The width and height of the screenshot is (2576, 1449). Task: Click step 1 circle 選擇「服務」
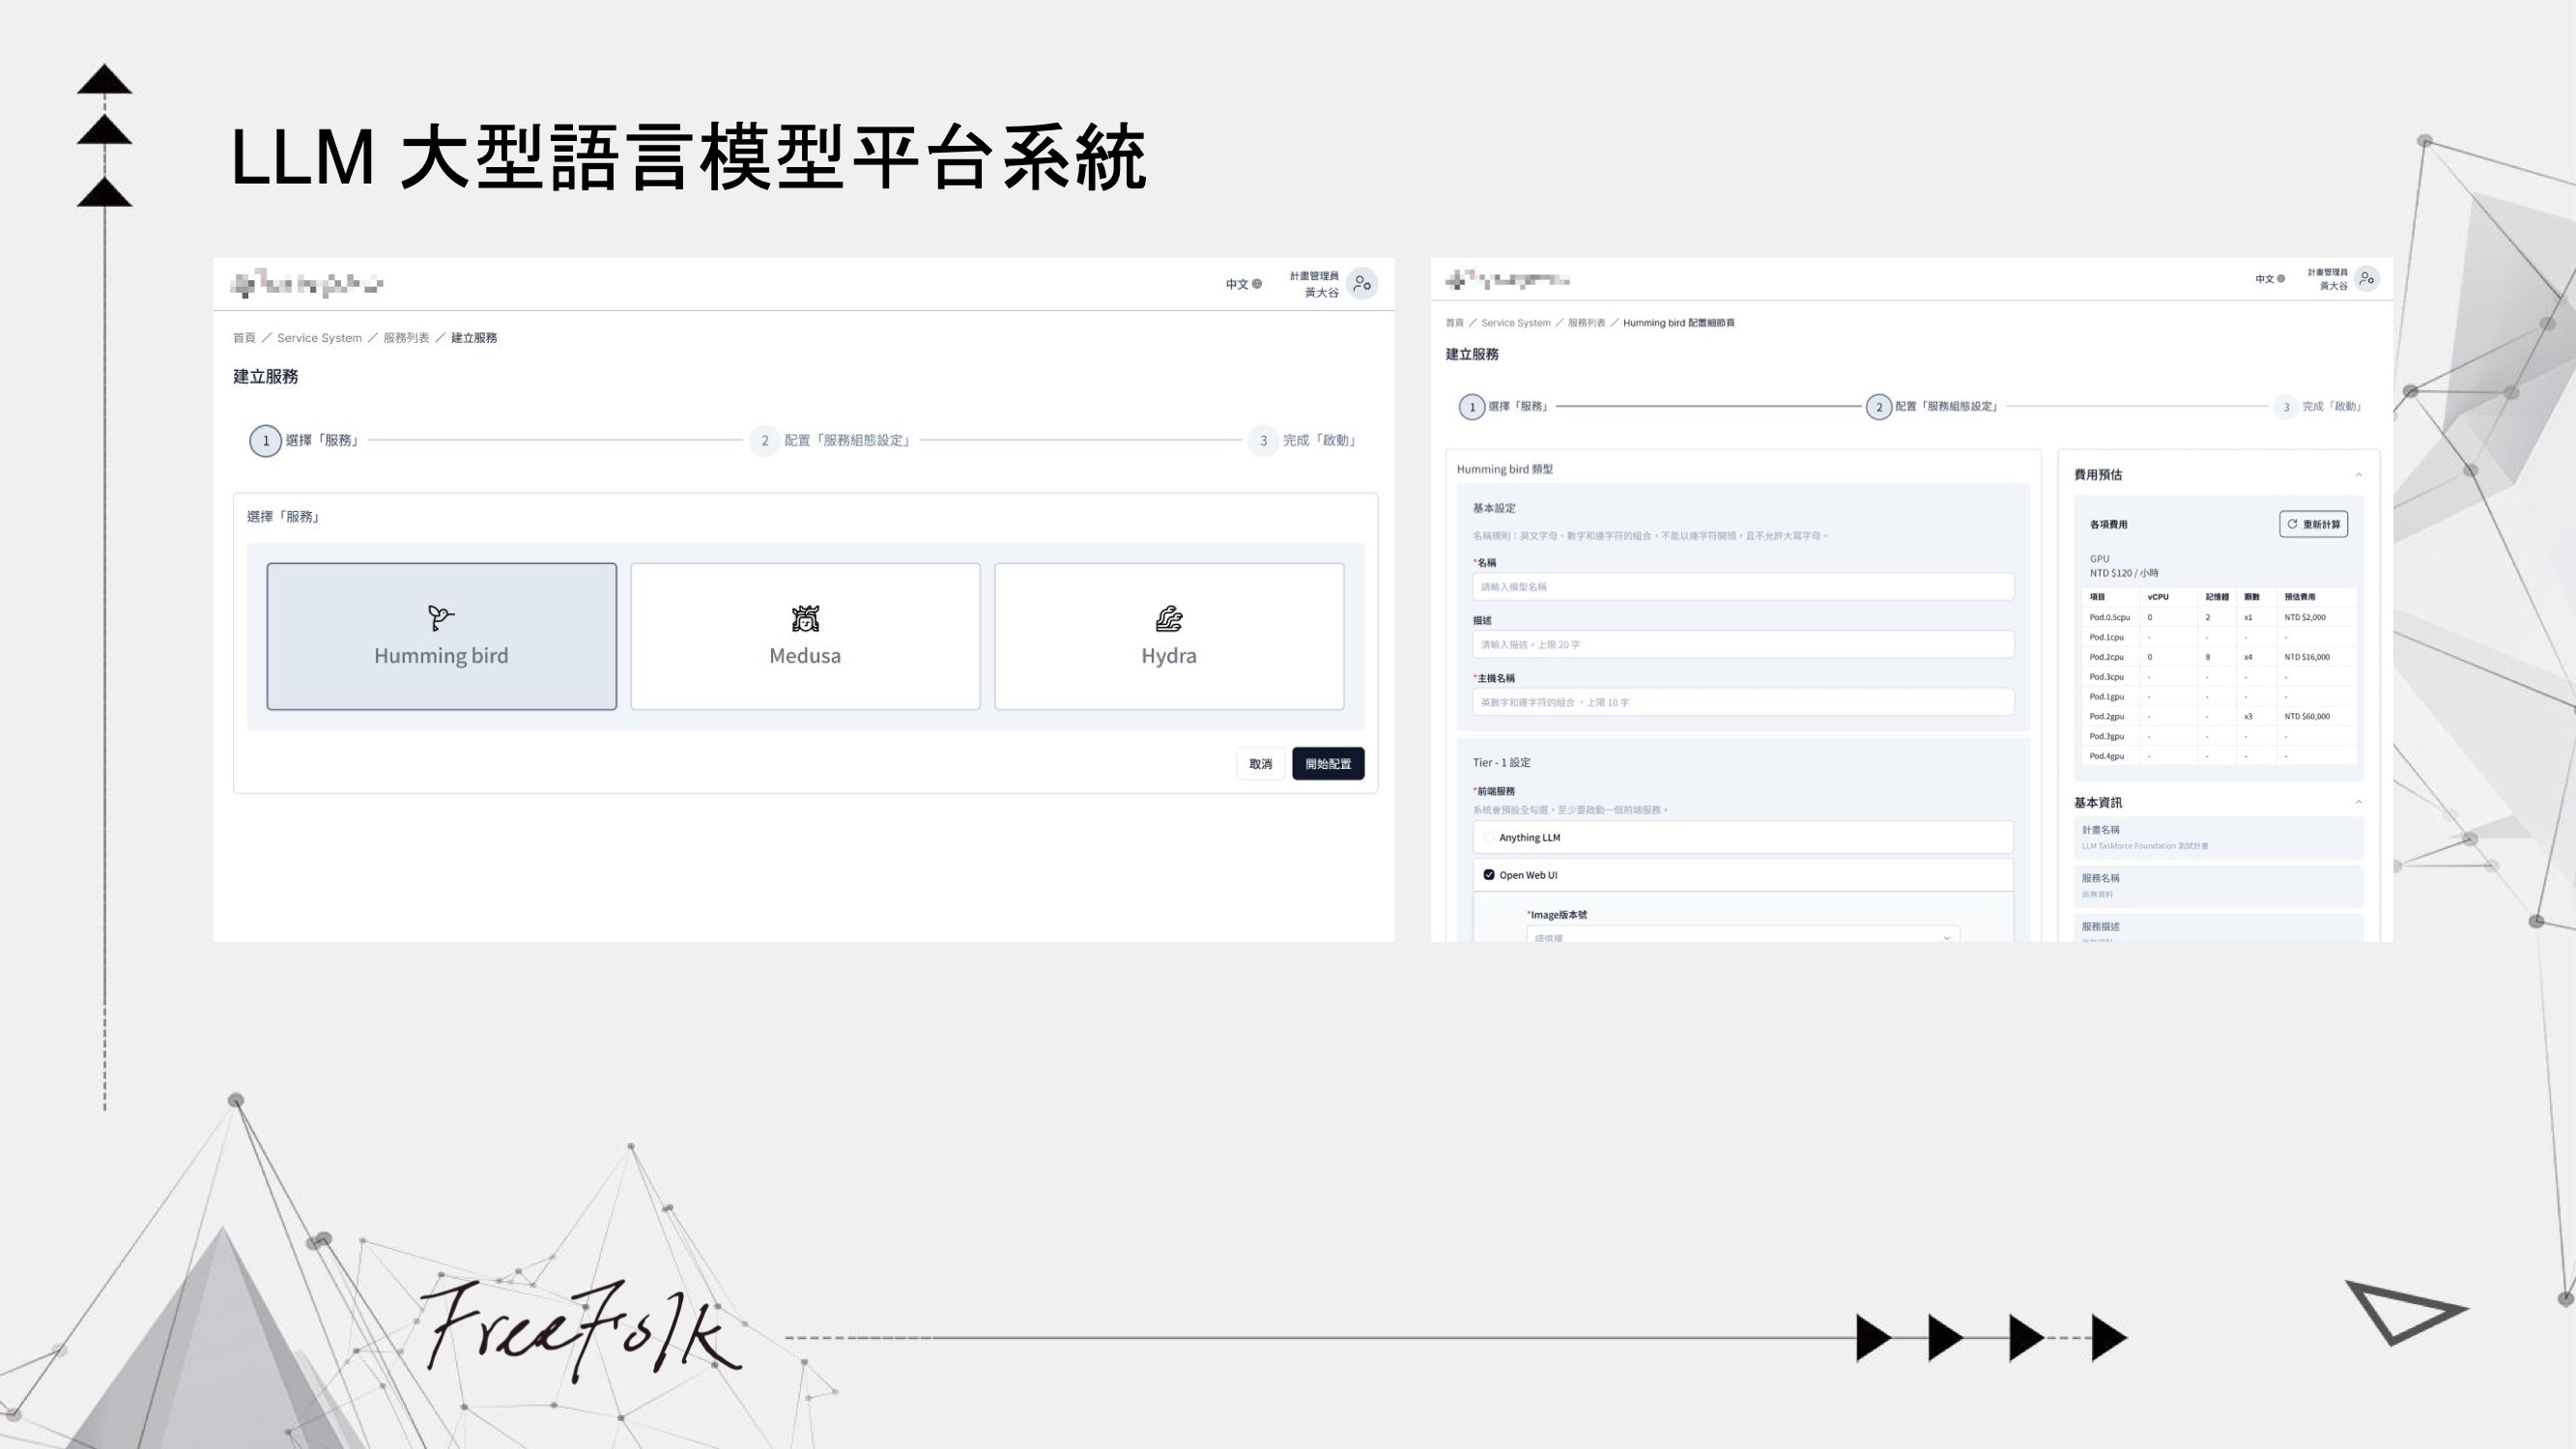click(x=265, y=441)
